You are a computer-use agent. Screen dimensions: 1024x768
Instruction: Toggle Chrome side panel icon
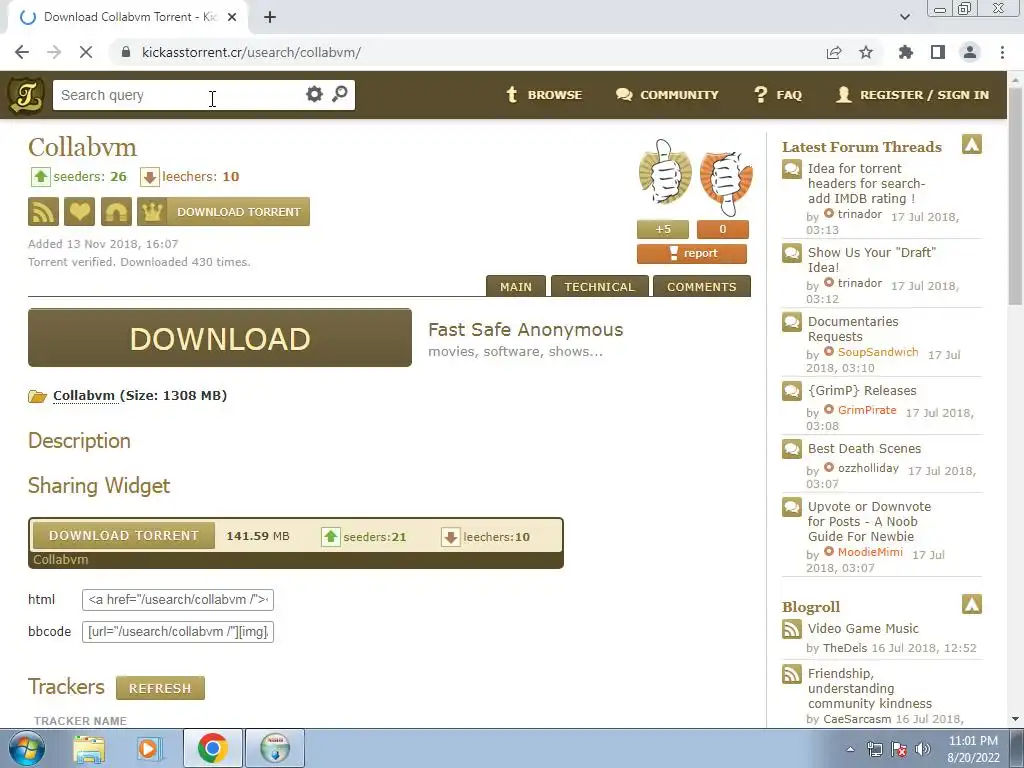coord(938,52)
